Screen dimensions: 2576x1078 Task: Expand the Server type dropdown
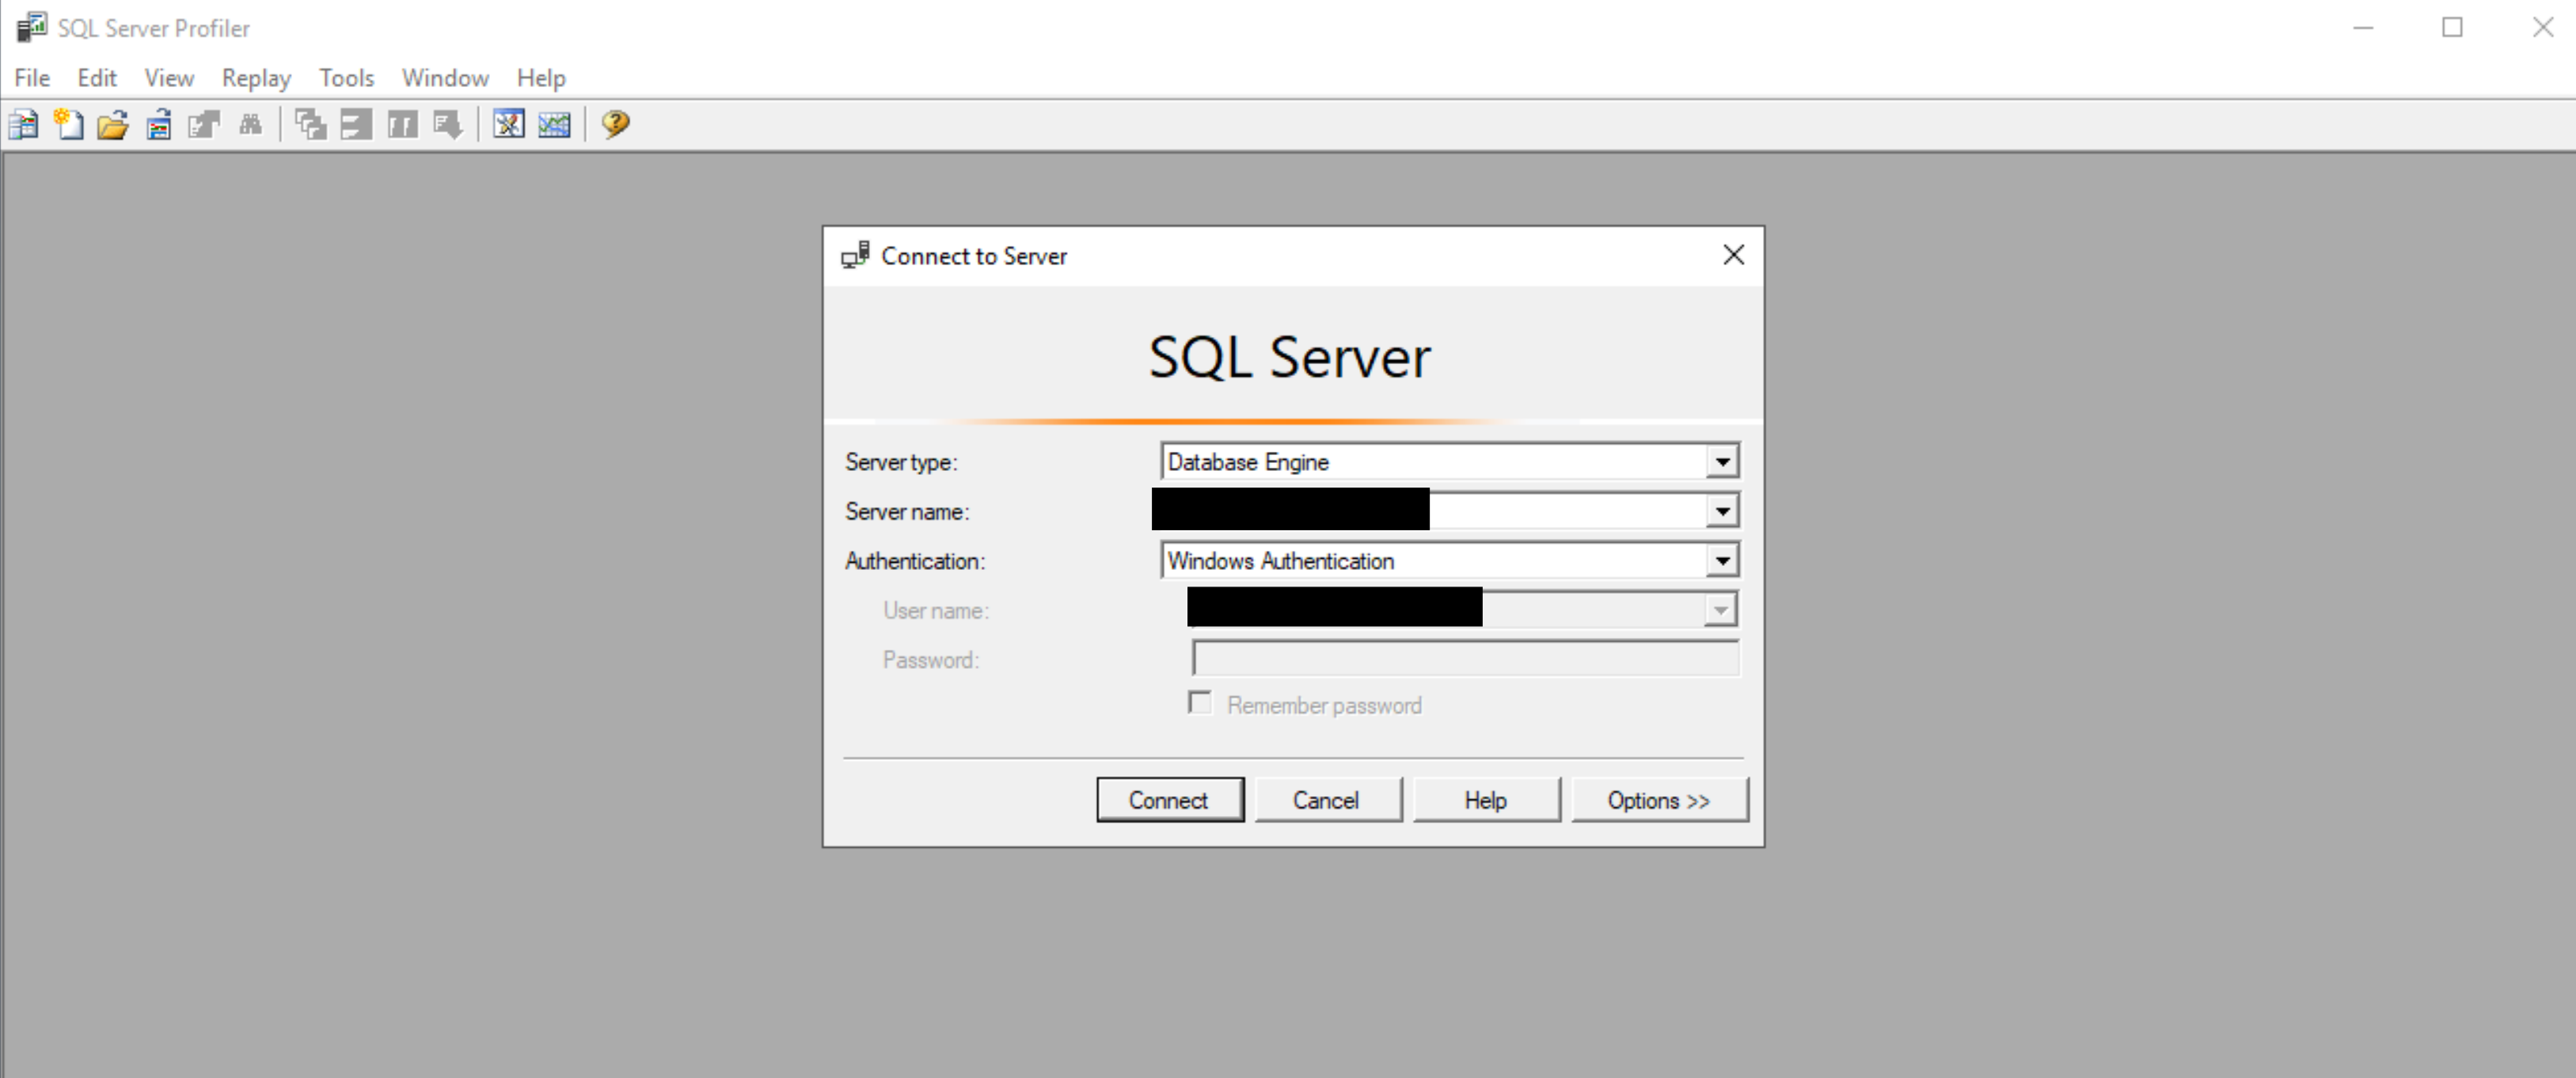(1721, 462)
